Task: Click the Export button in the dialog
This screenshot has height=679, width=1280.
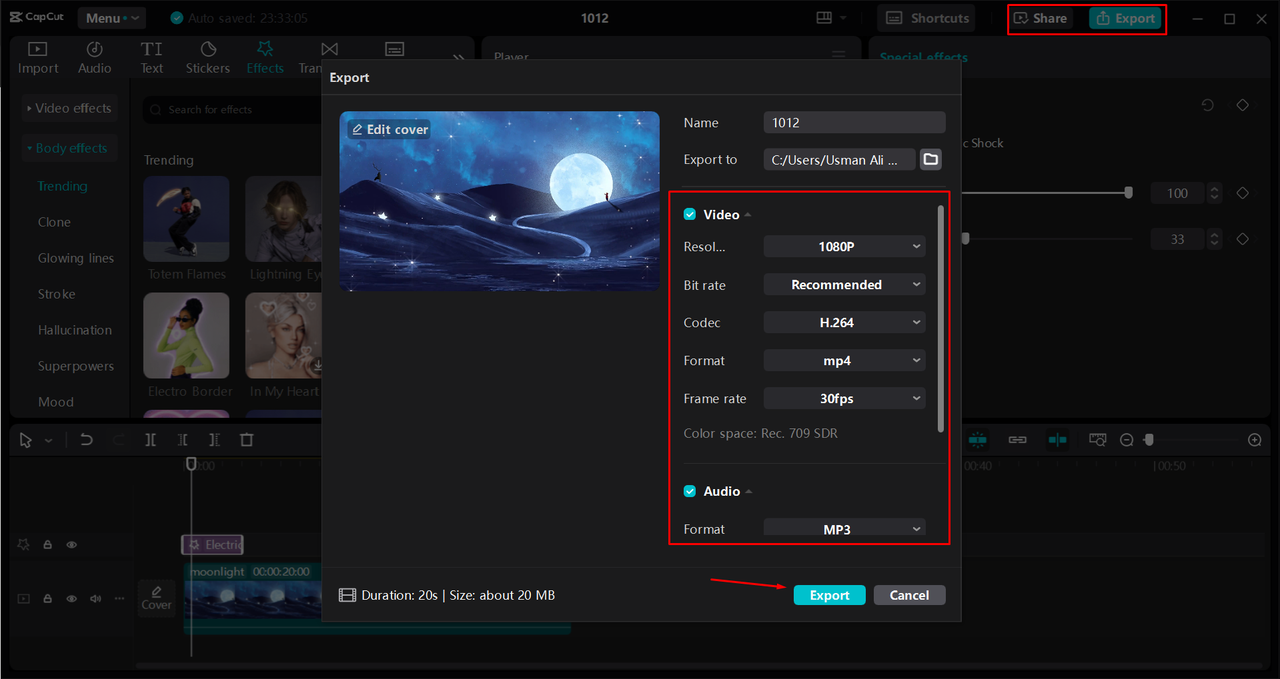Action: tap(829, 595)
